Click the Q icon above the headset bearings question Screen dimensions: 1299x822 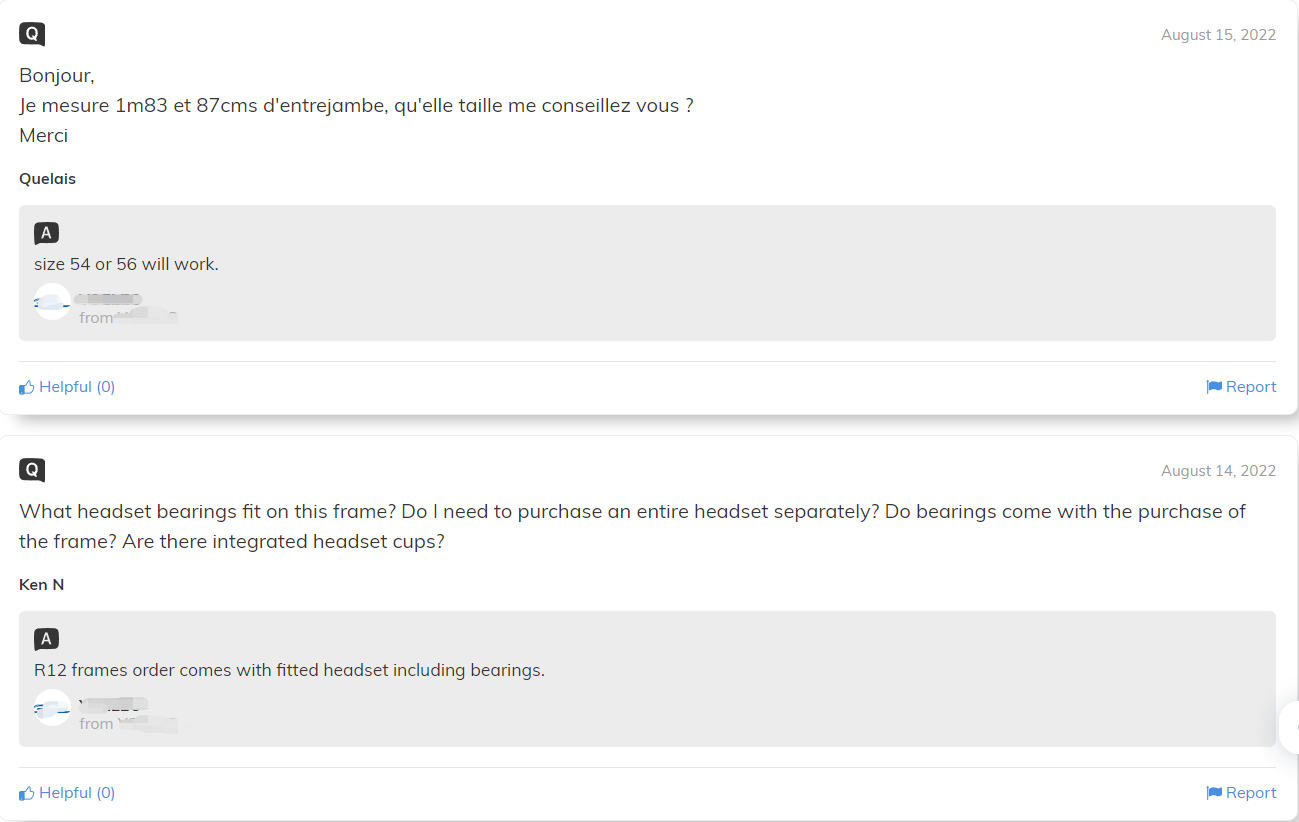tap(32, 470)
